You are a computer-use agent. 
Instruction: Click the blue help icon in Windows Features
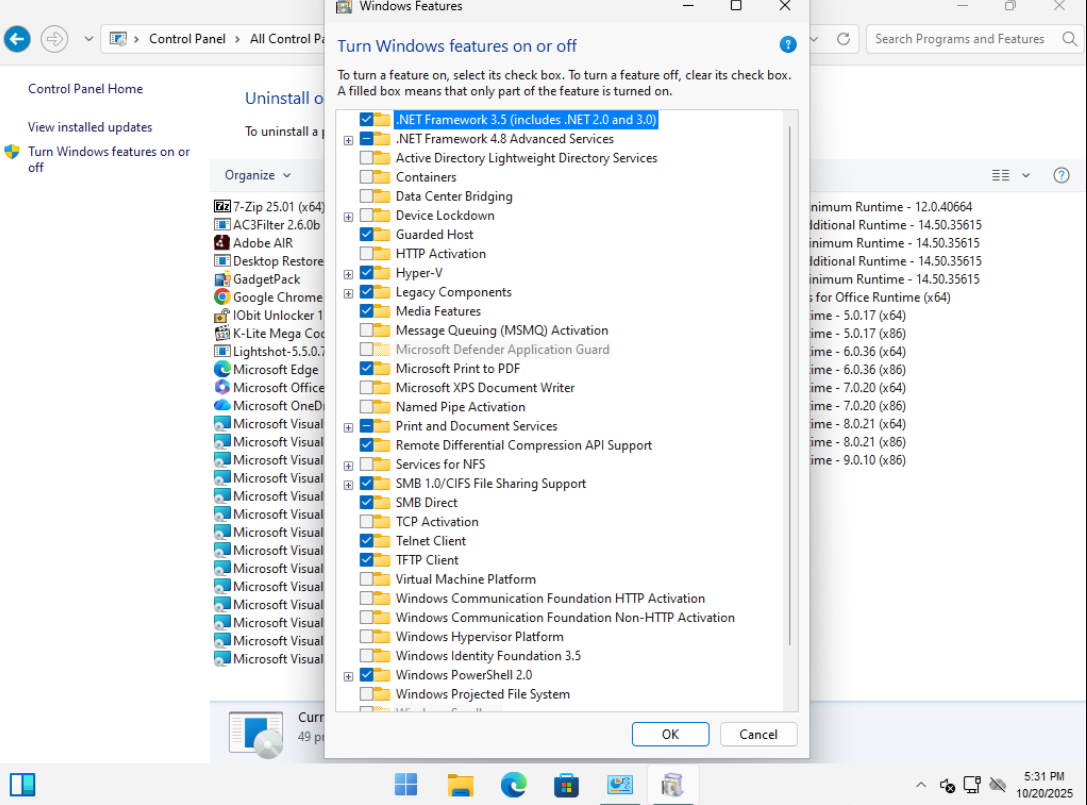click(x=788, y=45)
